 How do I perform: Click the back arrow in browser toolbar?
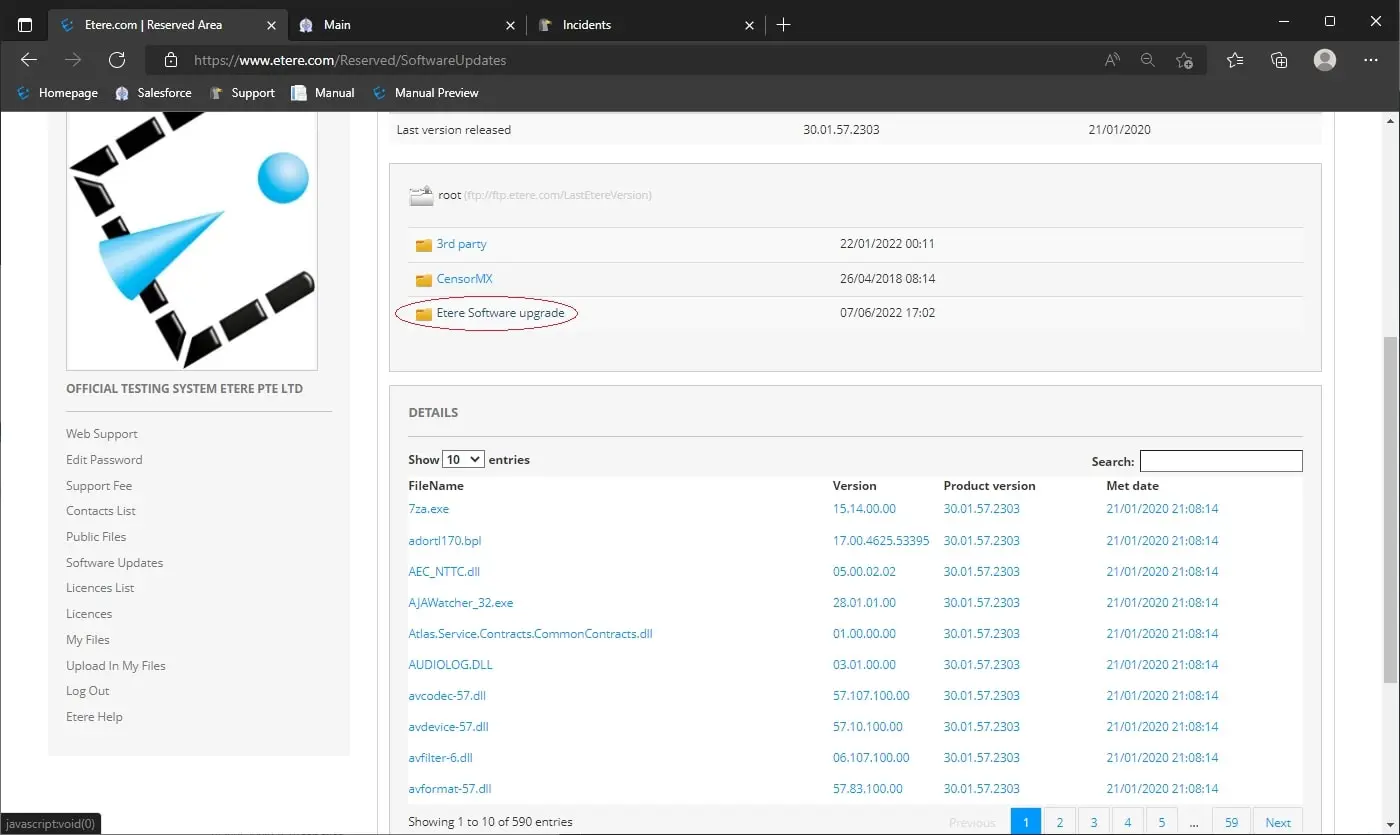click(x=29, y=60)
